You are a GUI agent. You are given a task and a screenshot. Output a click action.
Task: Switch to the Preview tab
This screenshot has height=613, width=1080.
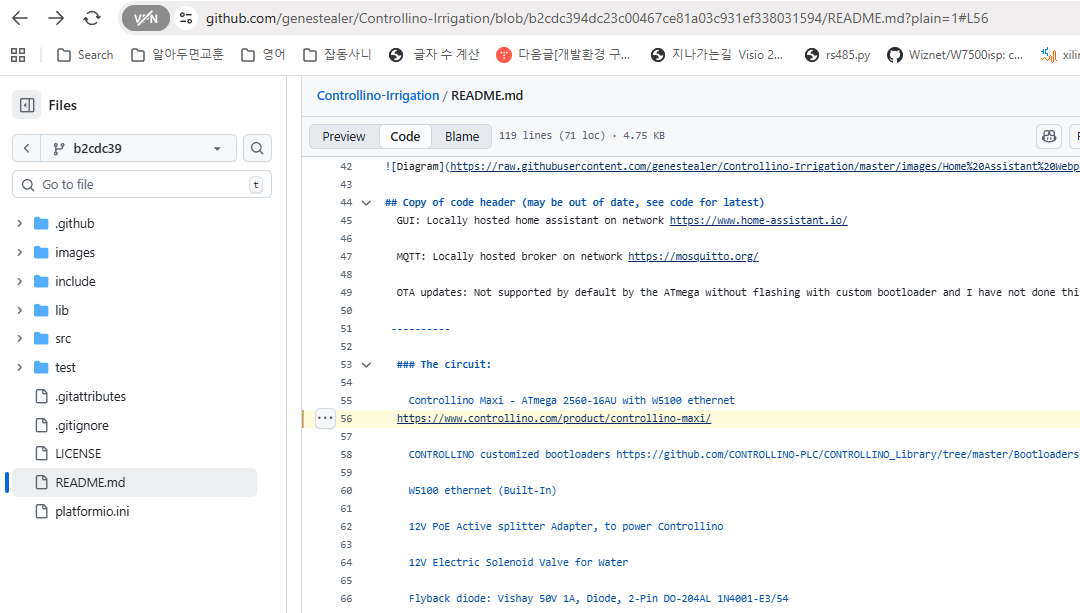click(x=344, y=136)
